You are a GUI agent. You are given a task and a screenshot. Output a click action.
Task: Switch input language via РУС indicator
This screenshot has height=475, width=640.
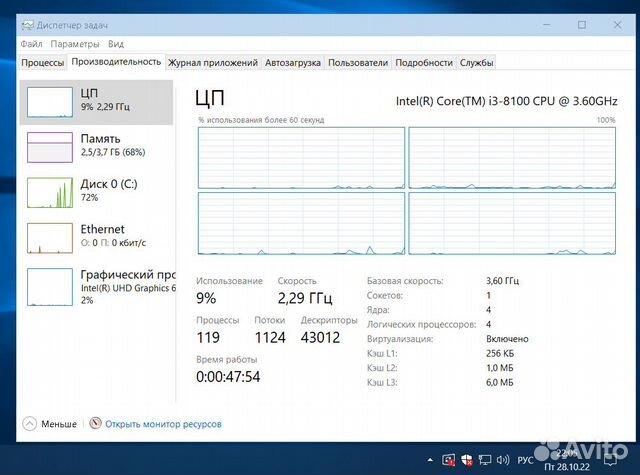click(525, 460)
